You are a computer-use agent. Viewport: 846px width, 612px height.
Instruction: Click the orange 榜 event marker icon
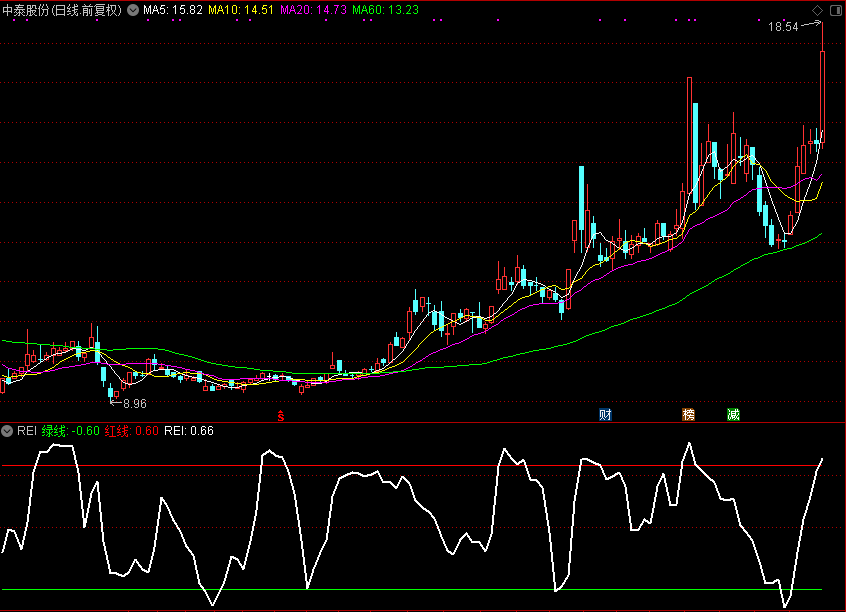tap(688, 414)
